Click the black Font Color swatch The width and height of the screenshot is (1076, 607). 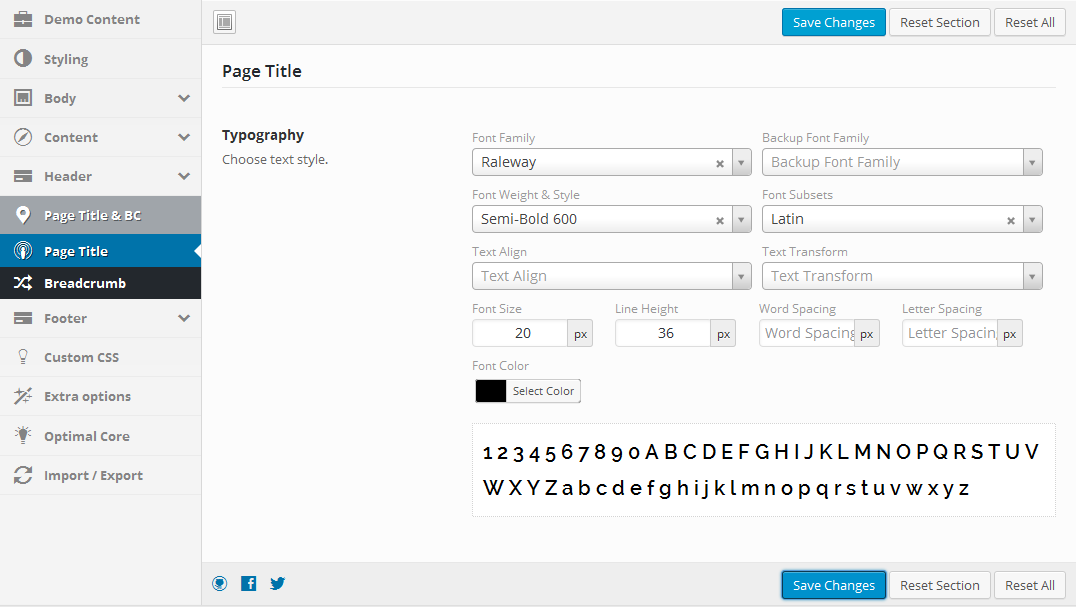491,391
